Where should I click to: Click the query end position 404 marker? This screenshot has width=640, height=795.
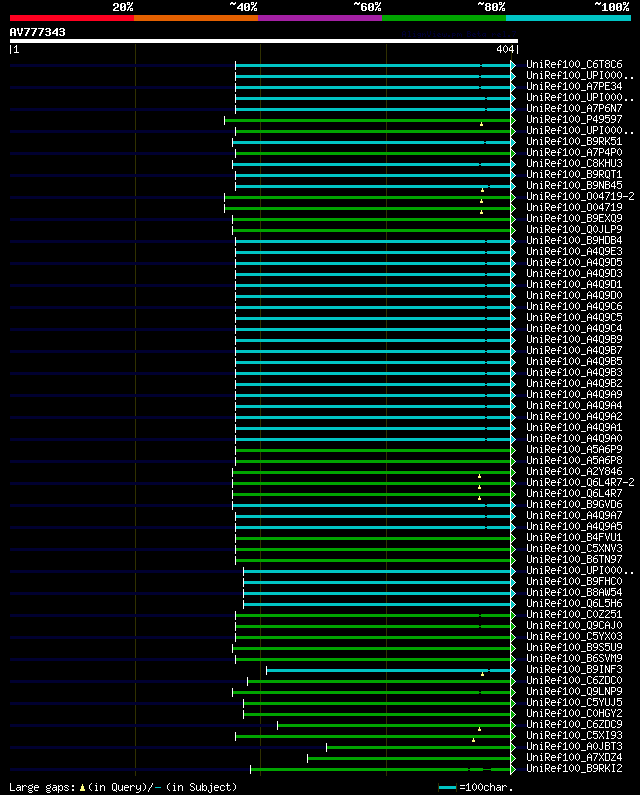pos(505,49)
